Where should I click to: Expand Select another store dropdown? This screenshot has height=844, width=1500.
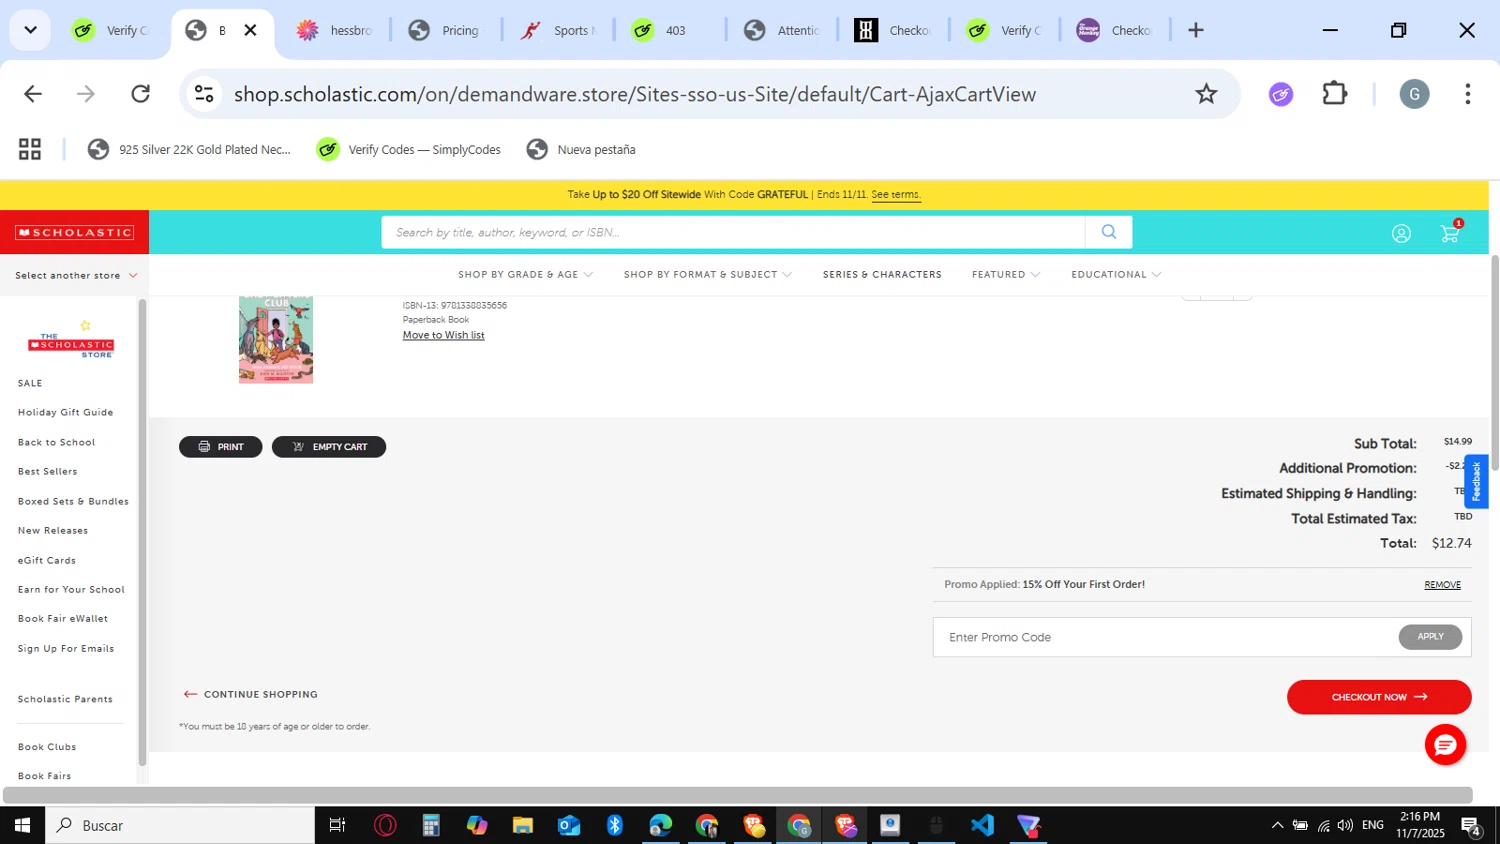pos(76,275)
